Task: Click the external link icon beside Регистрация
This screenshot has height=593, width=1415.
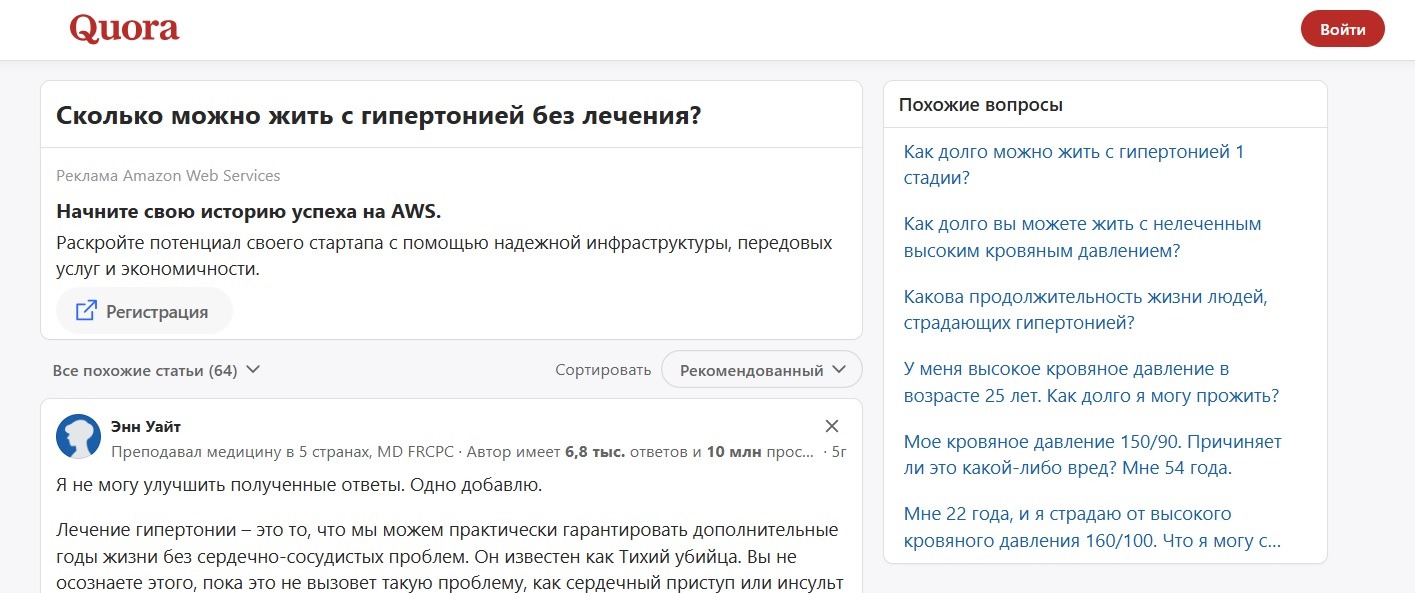Action: pyautogui.click(x=86, y=311)
